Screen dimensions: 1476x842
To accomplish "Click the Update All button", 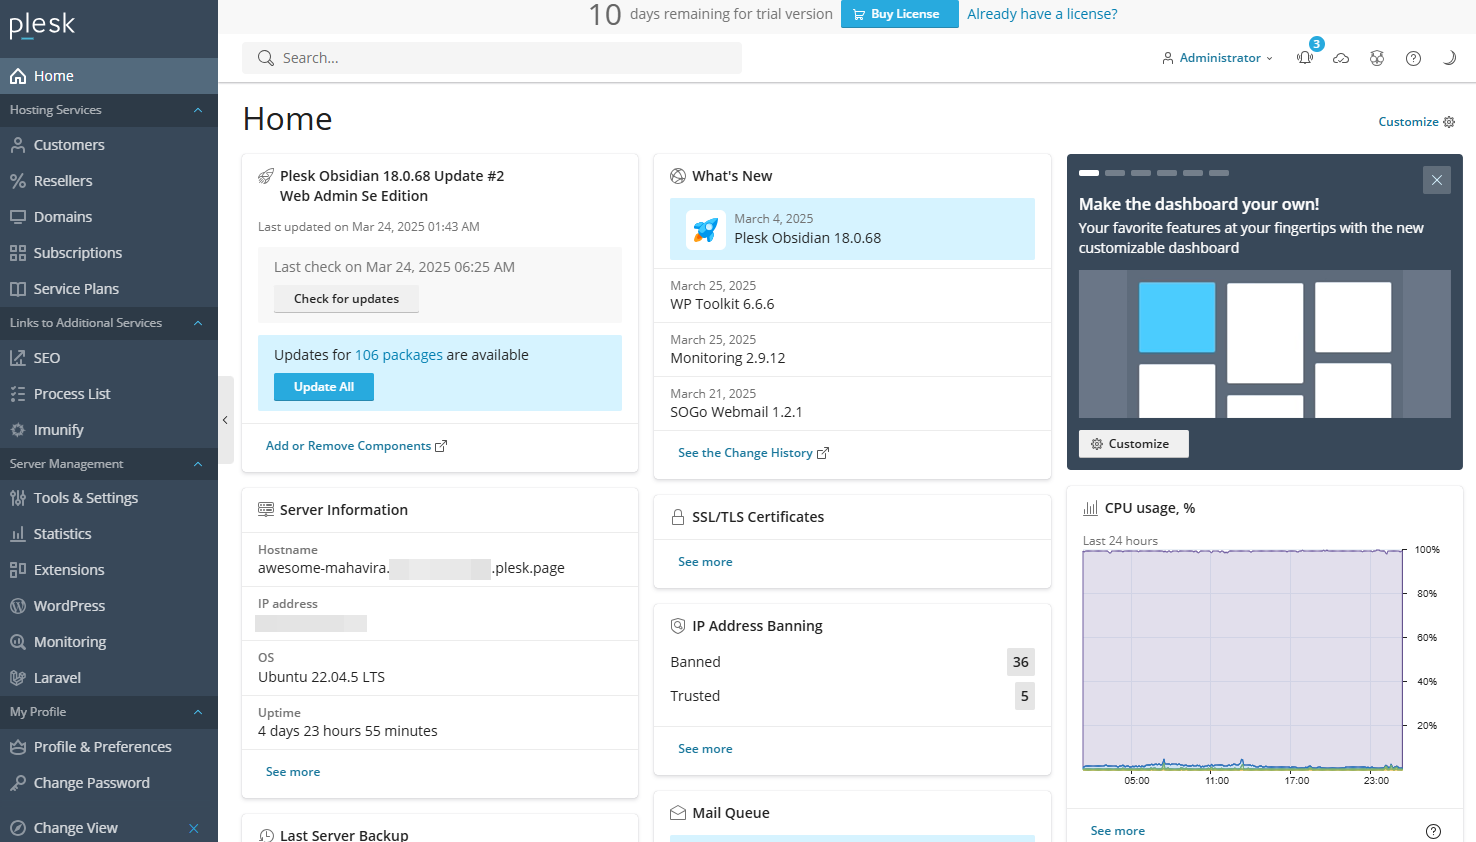I will click(324, 387).
